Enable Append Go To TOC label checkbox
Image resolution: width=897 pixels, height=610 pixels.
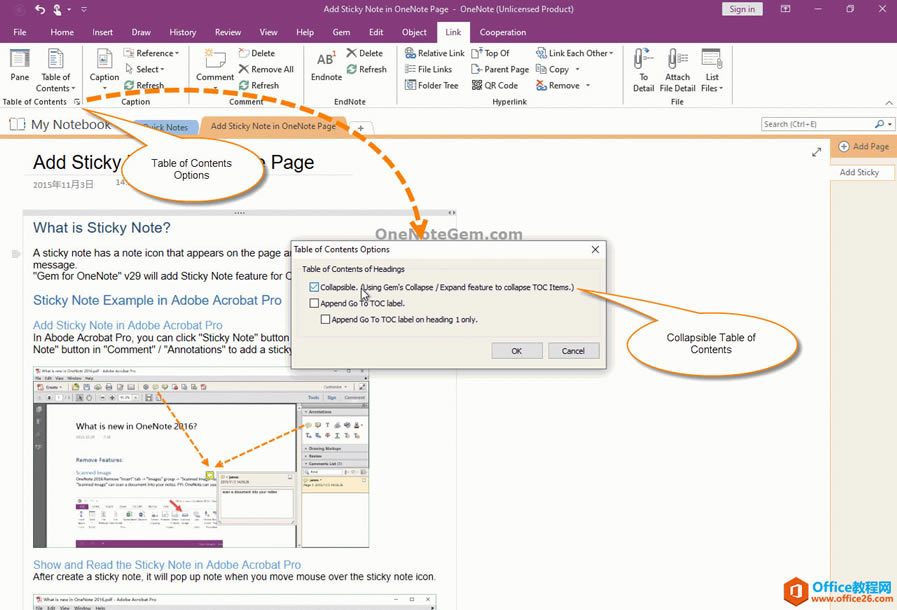point(314,303)
